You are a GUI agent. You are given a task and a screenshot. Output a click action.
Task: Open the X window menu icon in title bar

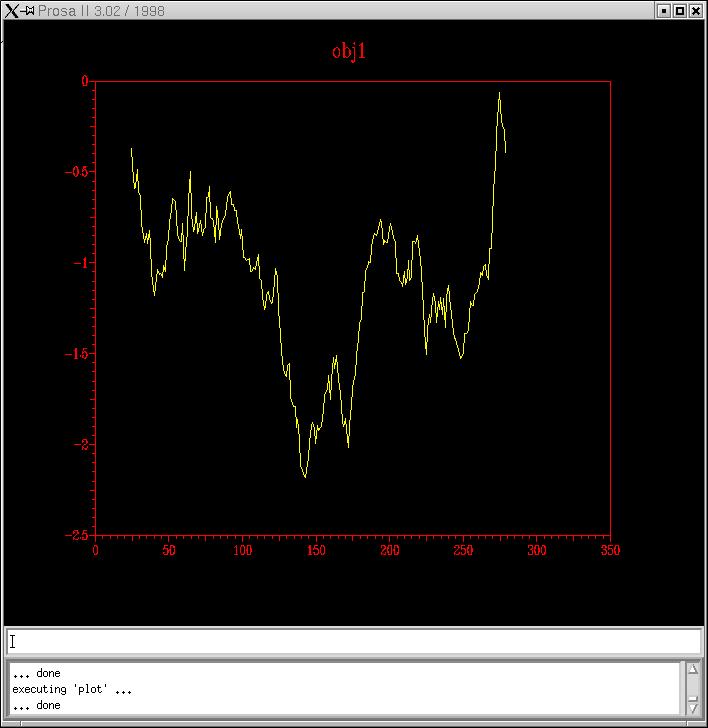click(11, 11)
